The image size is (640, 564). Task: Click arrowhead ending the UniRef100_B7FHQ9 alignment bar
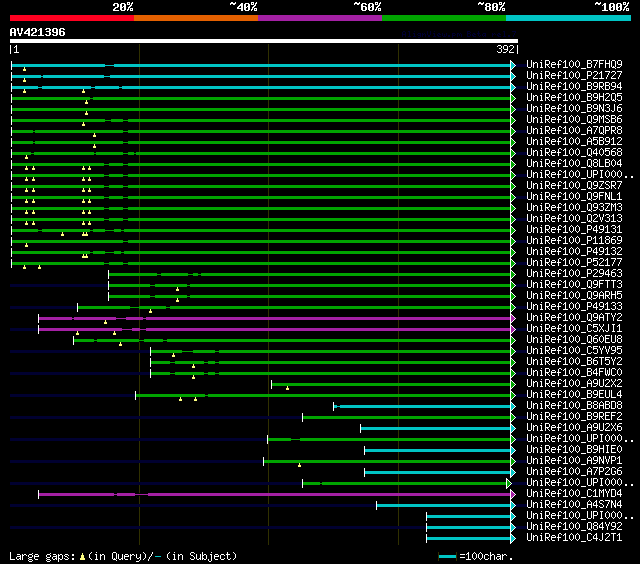point(513,64)
